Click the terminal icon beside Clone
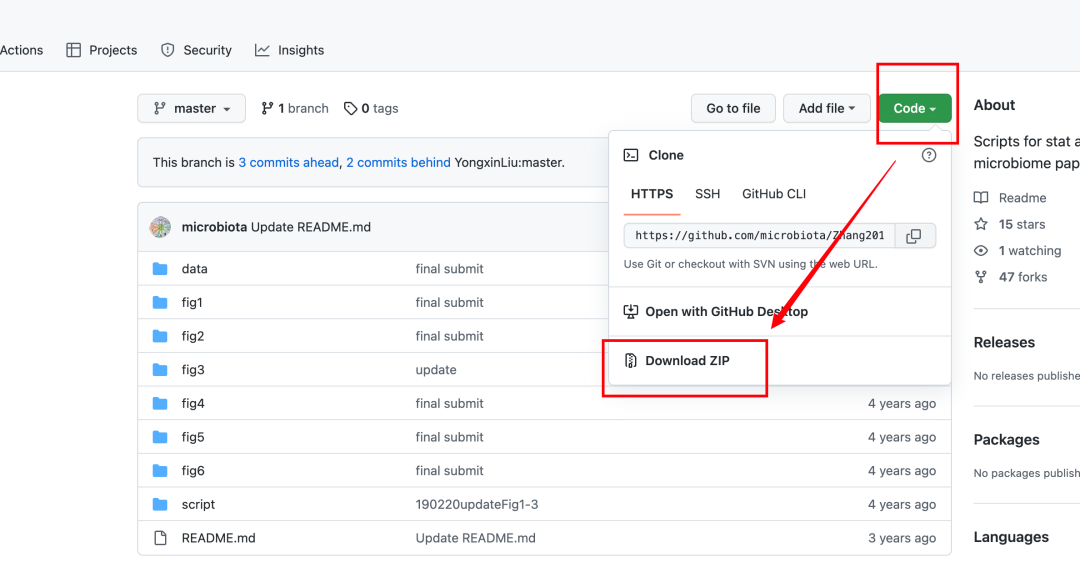The image size is (1080, 562). pyautogui.click(x=631, y=155)
